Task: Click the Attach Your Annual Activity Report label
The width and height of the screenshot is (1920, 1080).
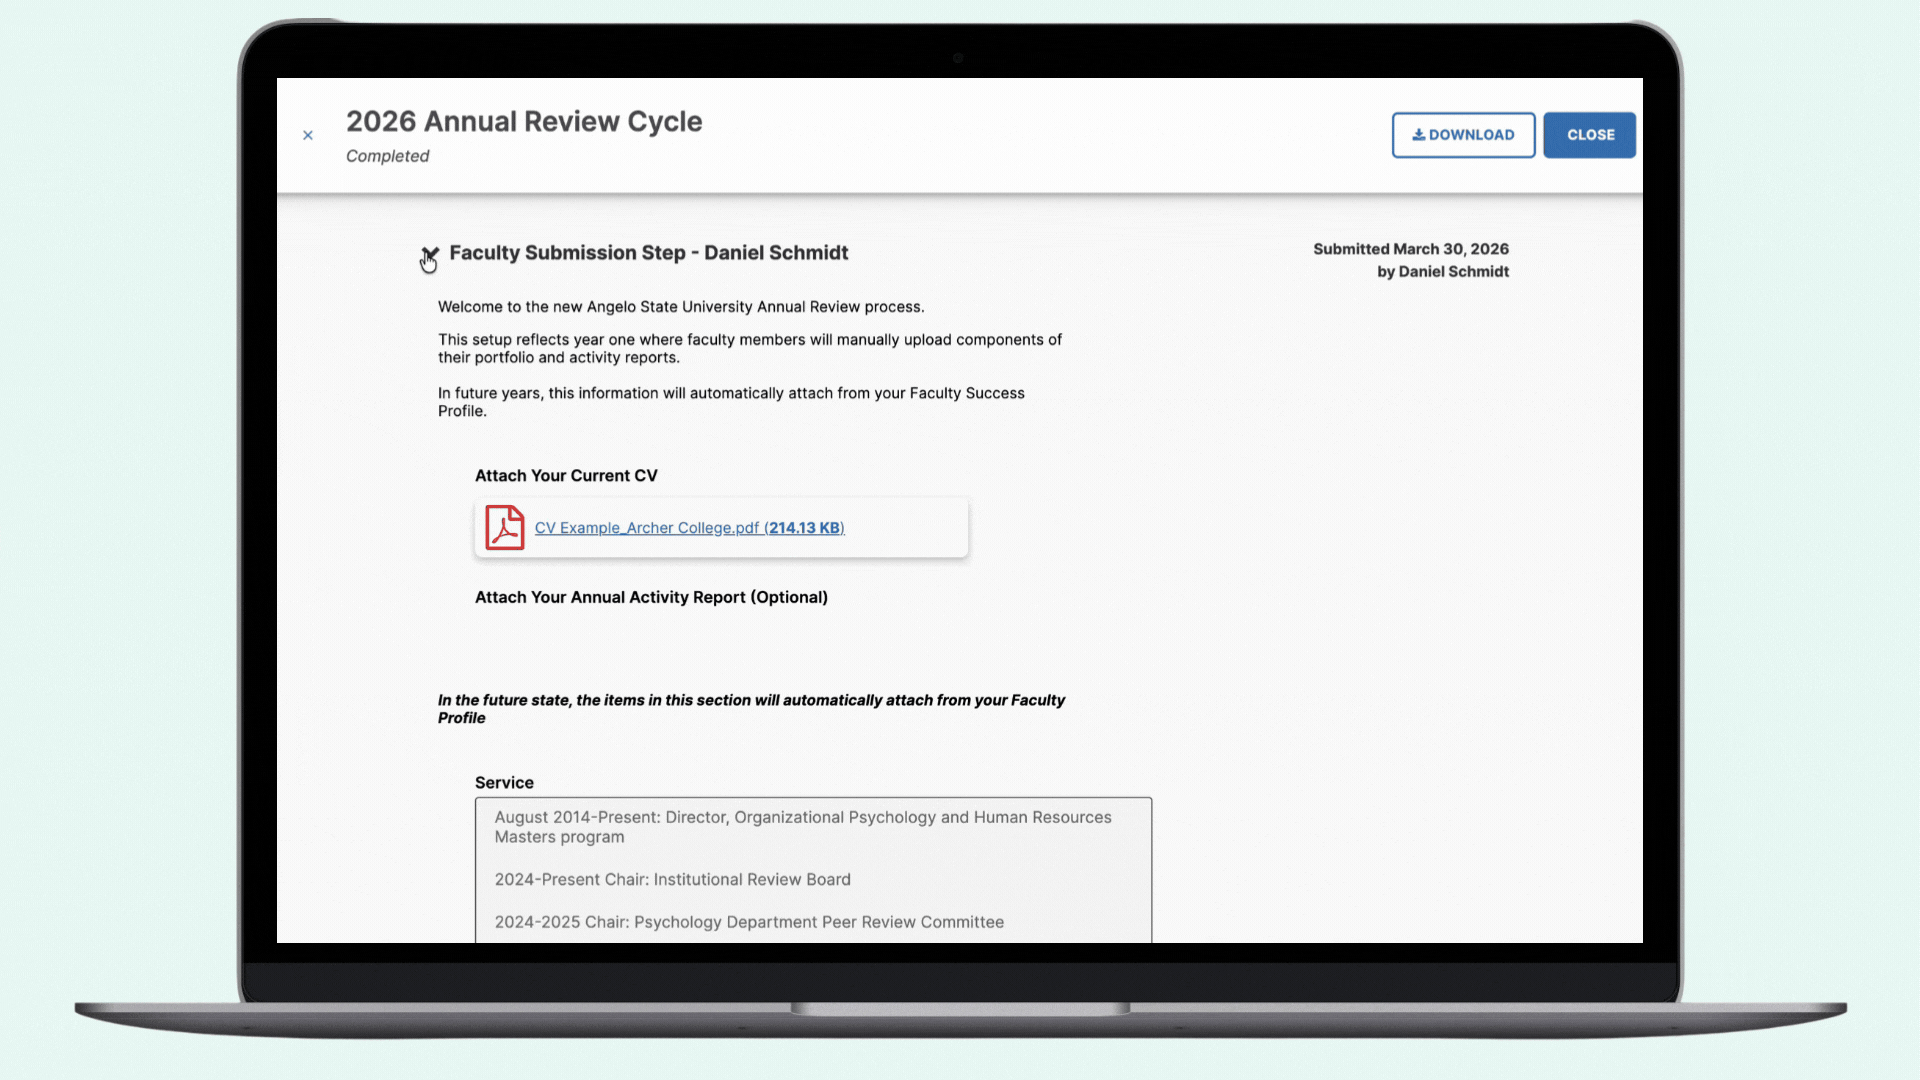Action: coord(651,597)
